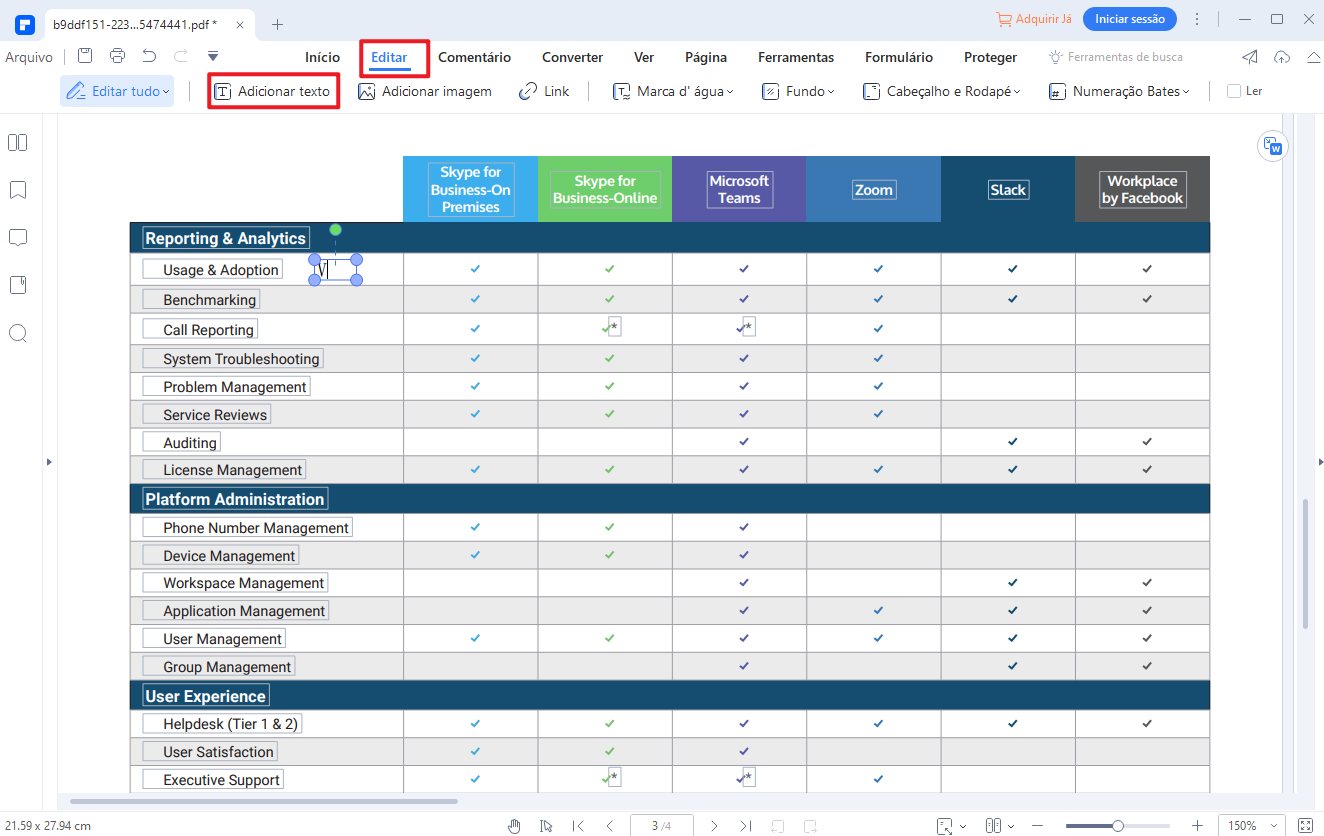The height and width of the screenshot is (836, 1324).
Task: Open the search sidebar panel
Action: [x=17, y=333]
